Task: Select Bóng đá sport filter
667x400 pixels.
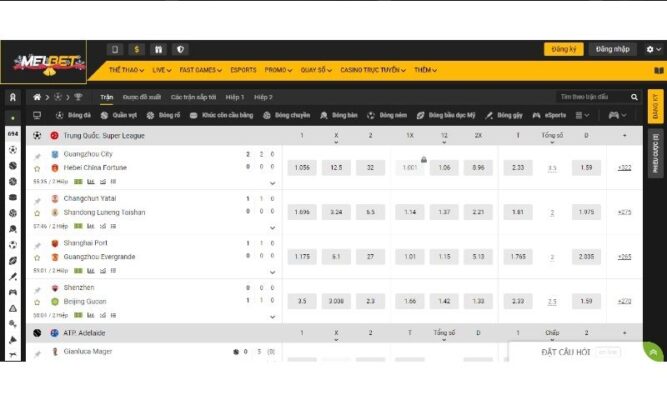Action: click(74, 115)
